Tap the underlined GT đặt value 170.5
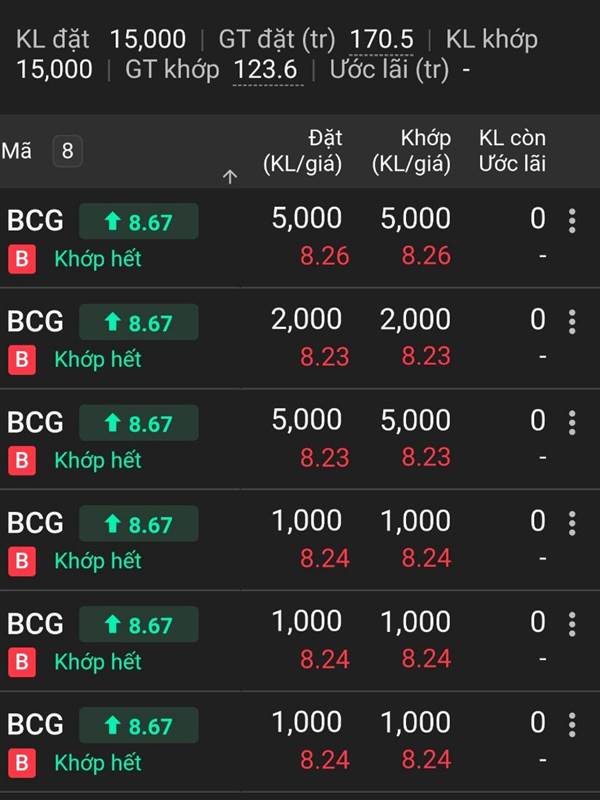Image resolution: width=600 pixels, height=800 pixels. pos(382,39)
